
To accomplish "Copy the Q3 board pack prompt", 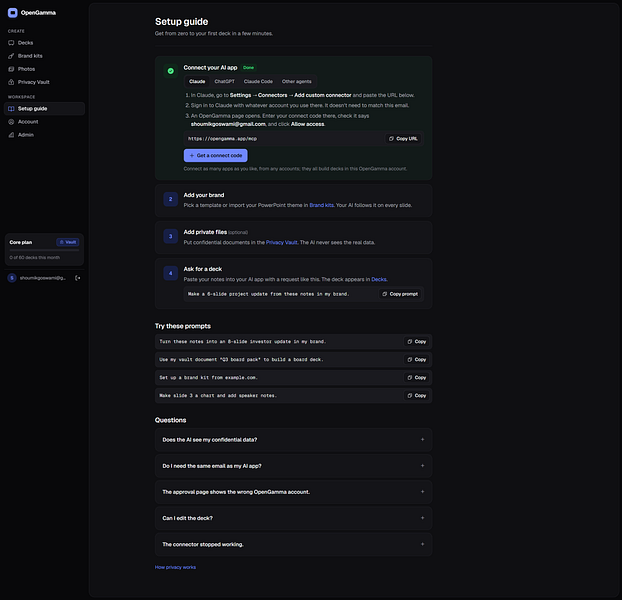I will tap(417, 360).
